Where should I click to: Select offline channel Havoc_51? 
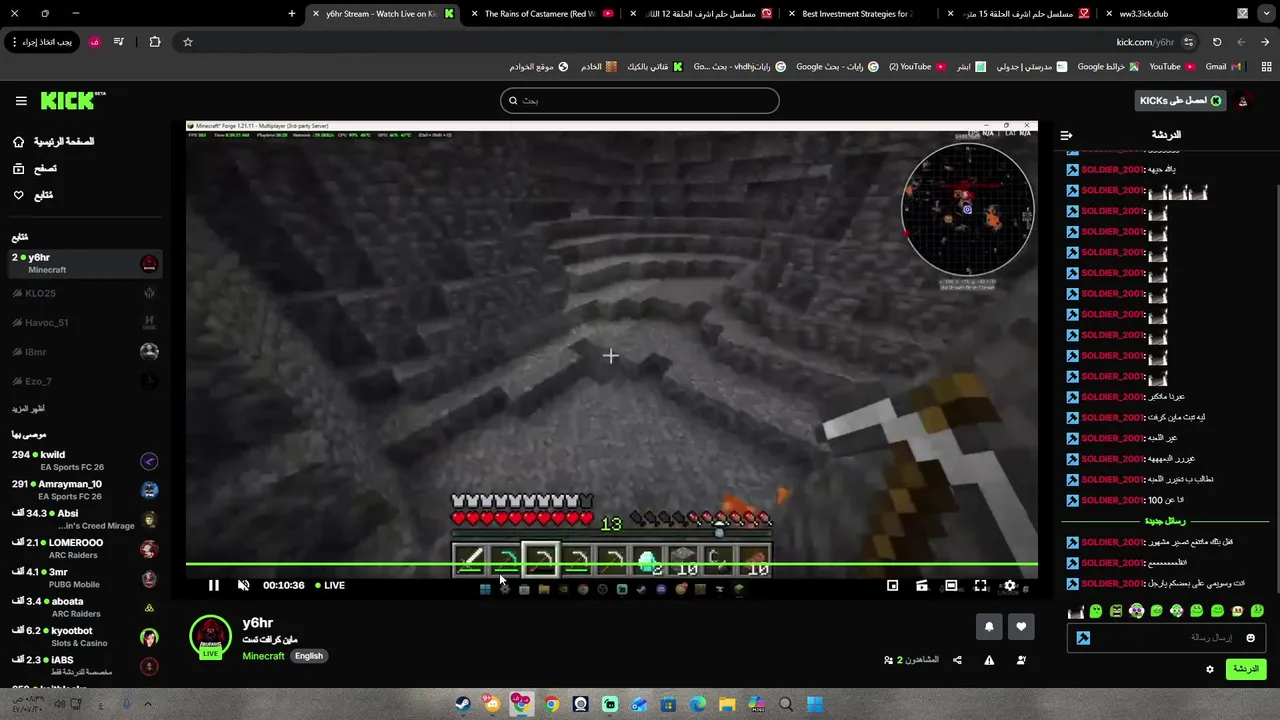tap(85, 322)
